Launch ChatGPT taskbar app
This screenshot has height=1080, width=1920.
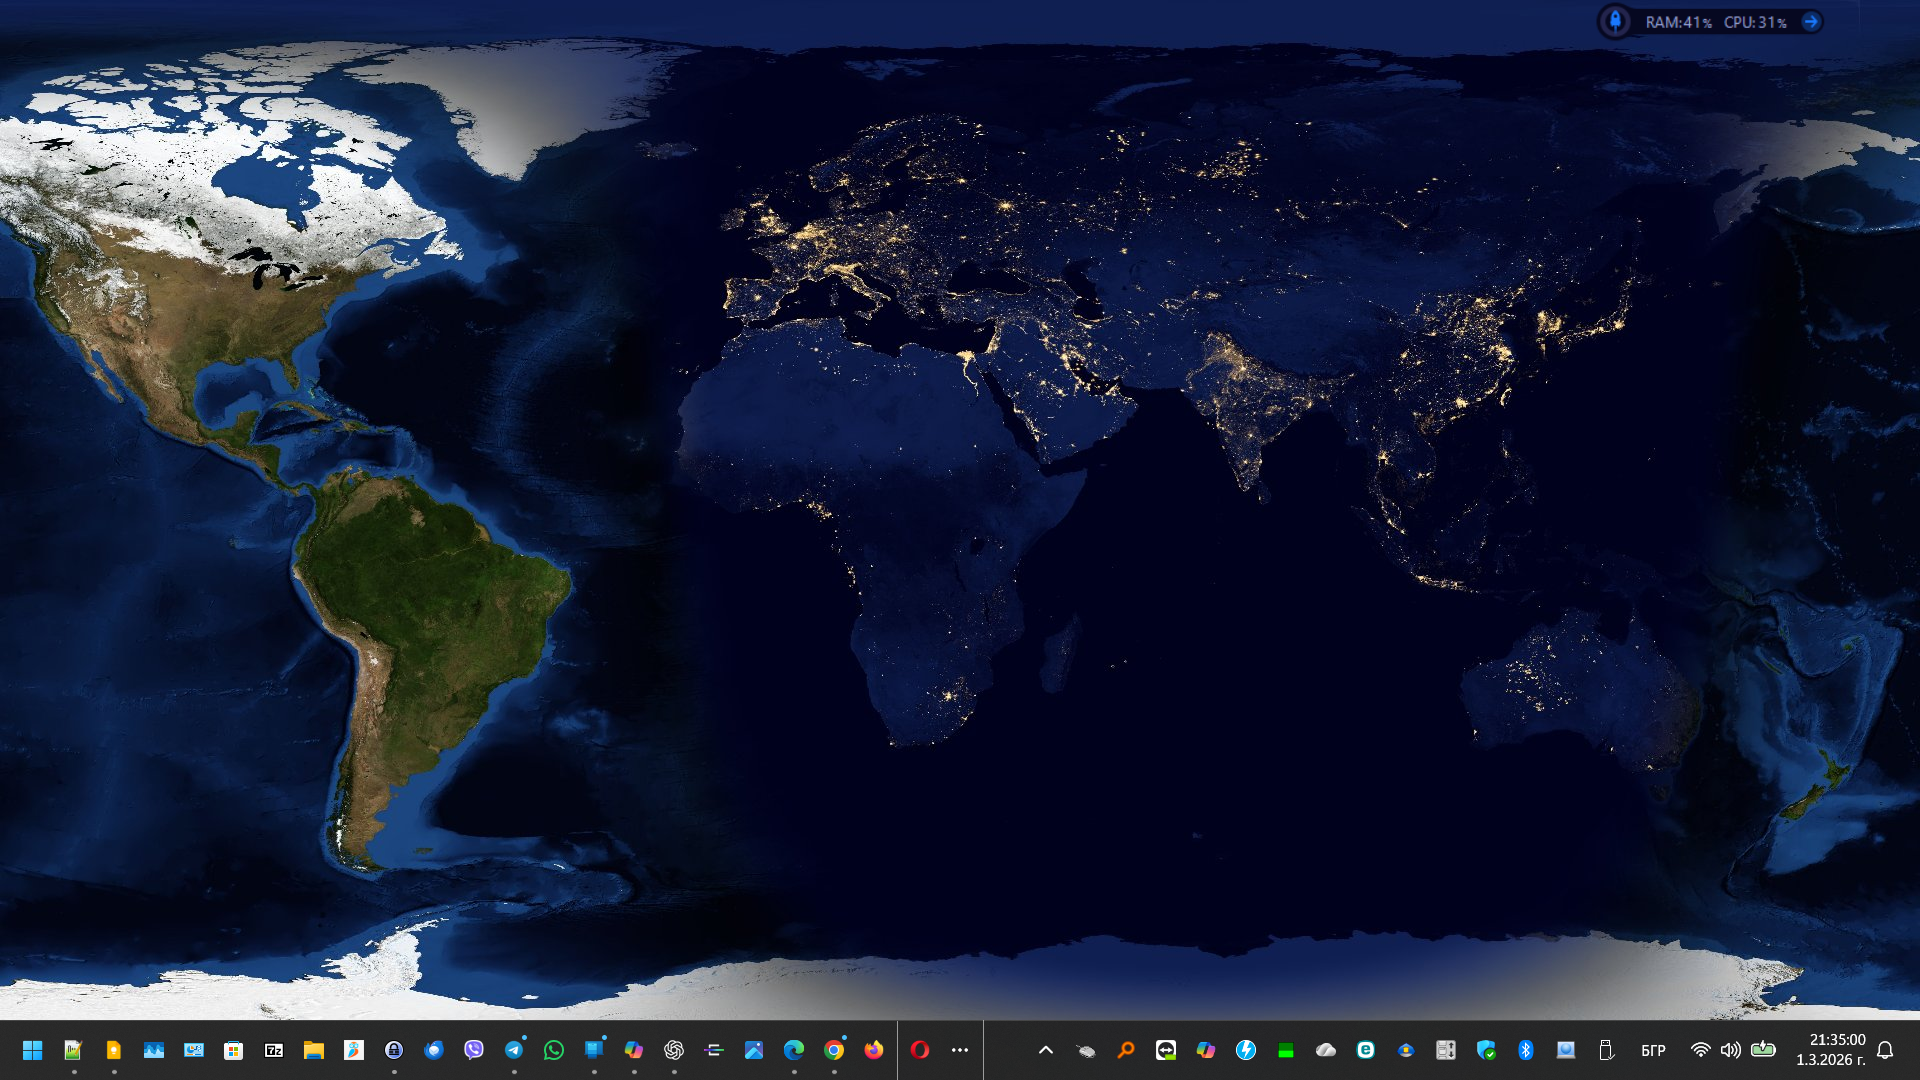click(674, 1050)
